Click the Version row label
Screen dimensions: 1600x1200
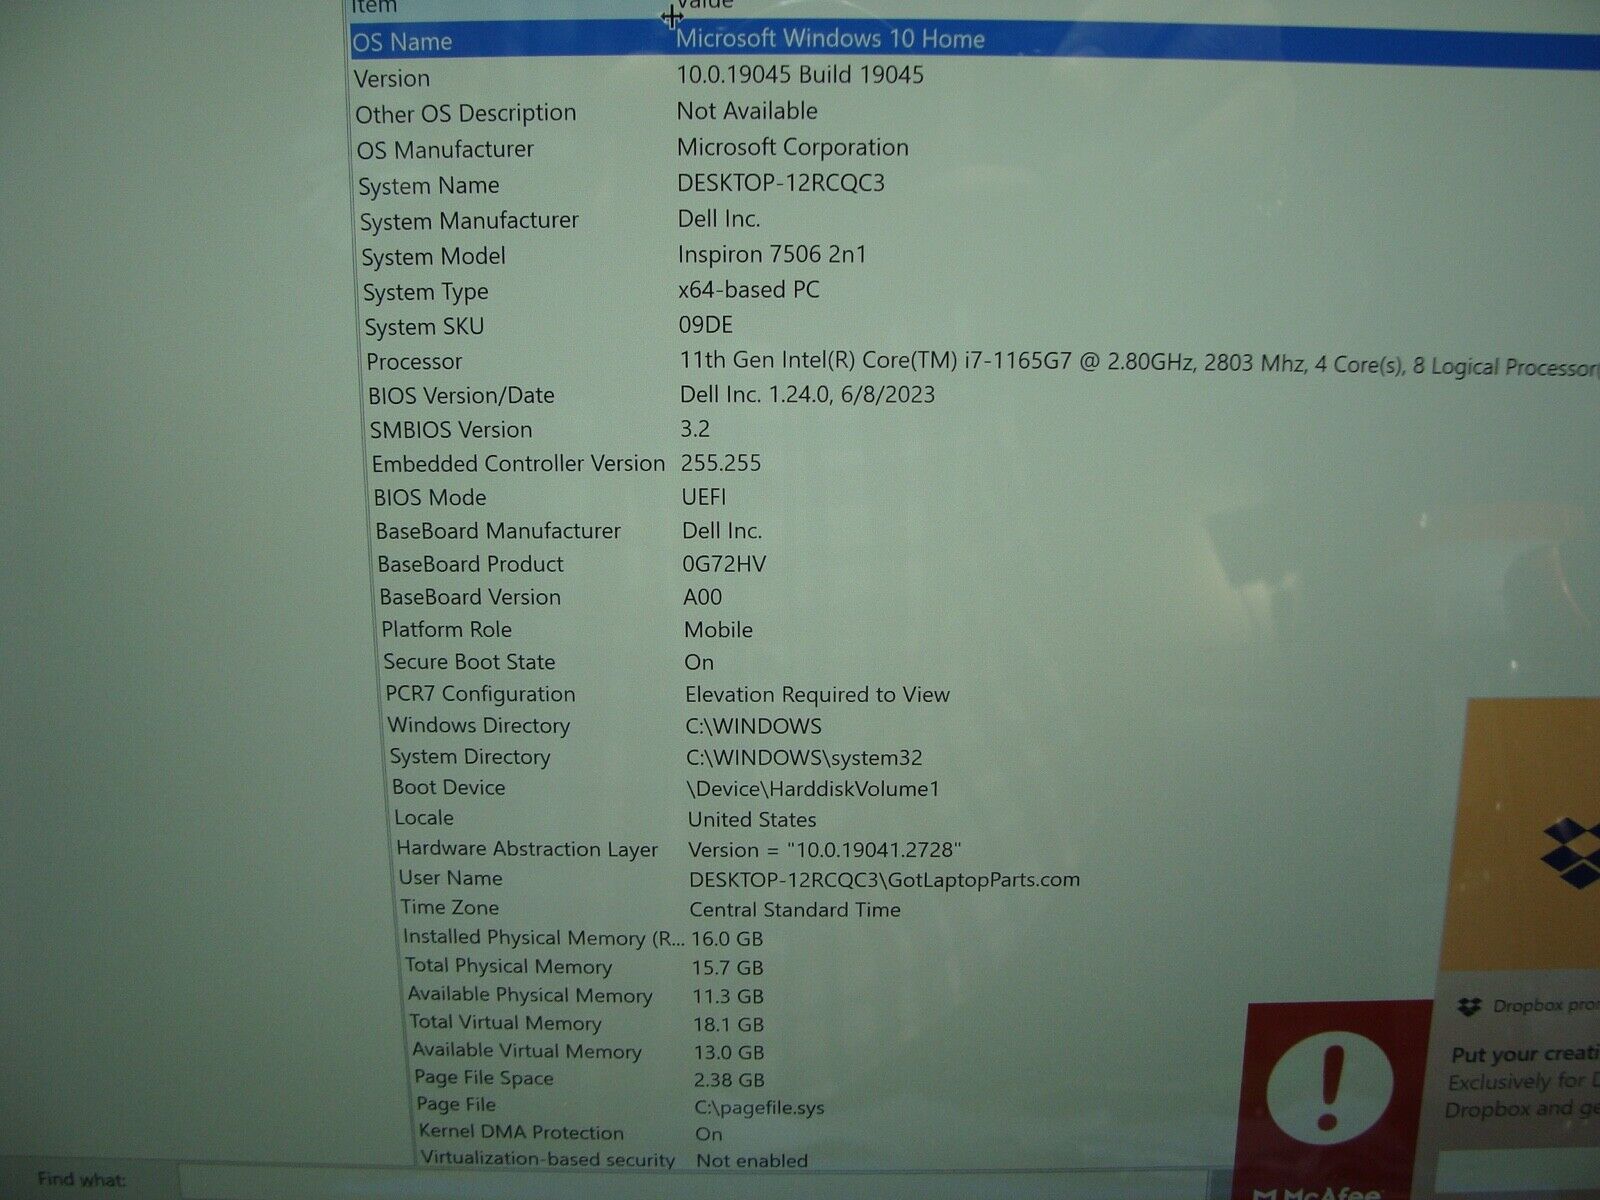[x=392, y=79]
